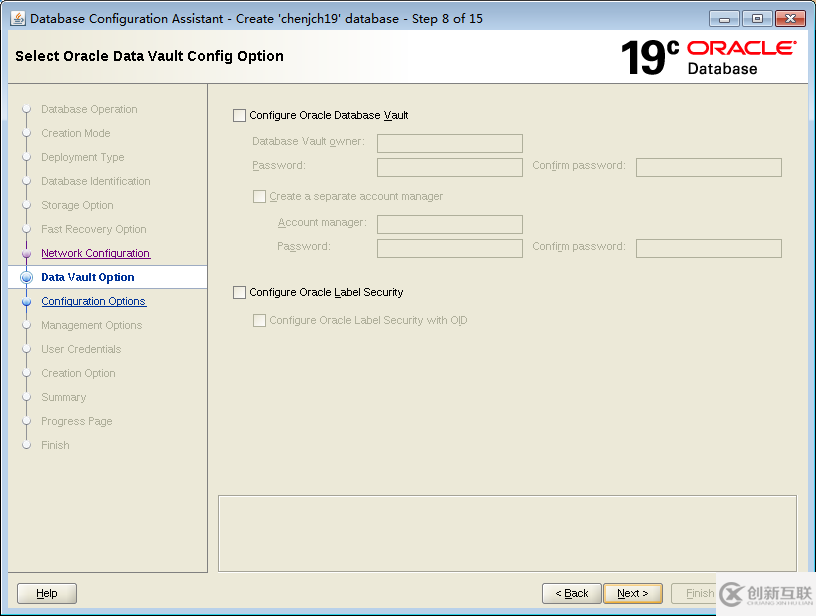816x616 pixels.
Task: Click the Help button
Action: point(47,593)
